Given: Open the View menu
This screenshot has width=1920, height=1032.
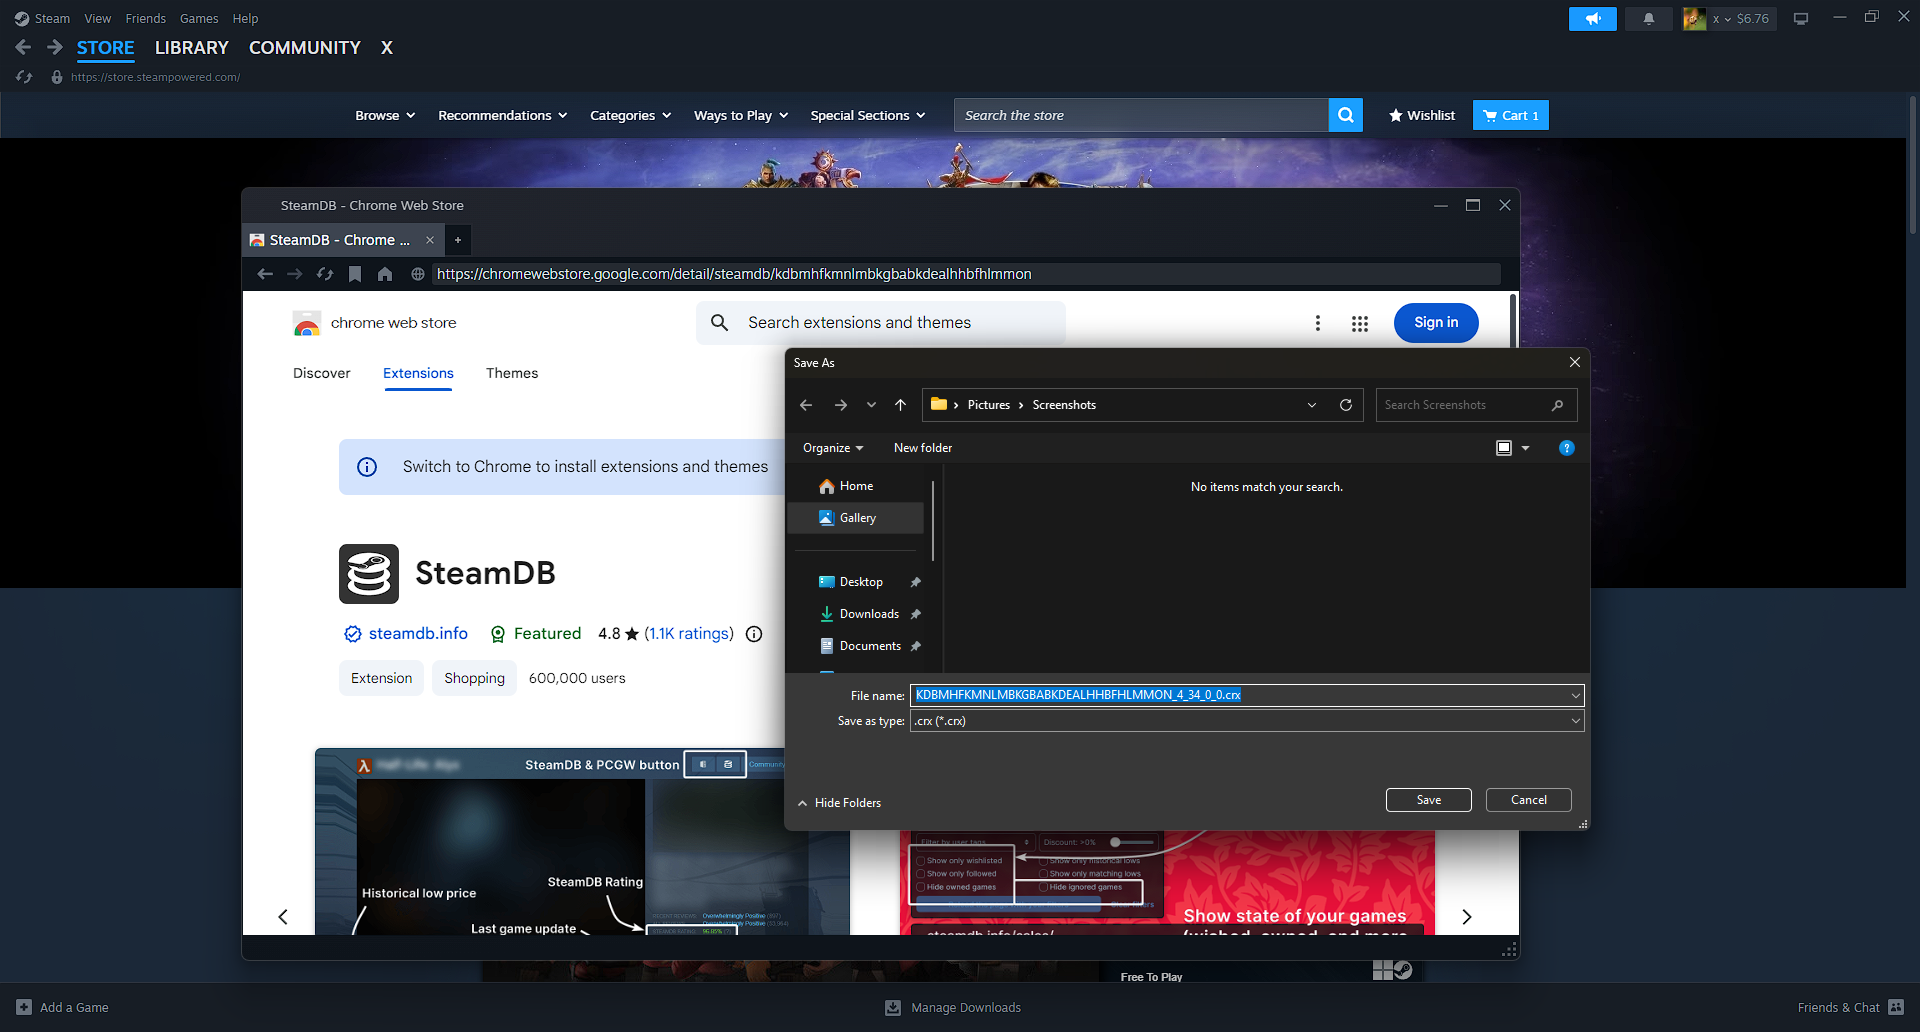Looking at the screenshot, I should click(x=98, y=19).
